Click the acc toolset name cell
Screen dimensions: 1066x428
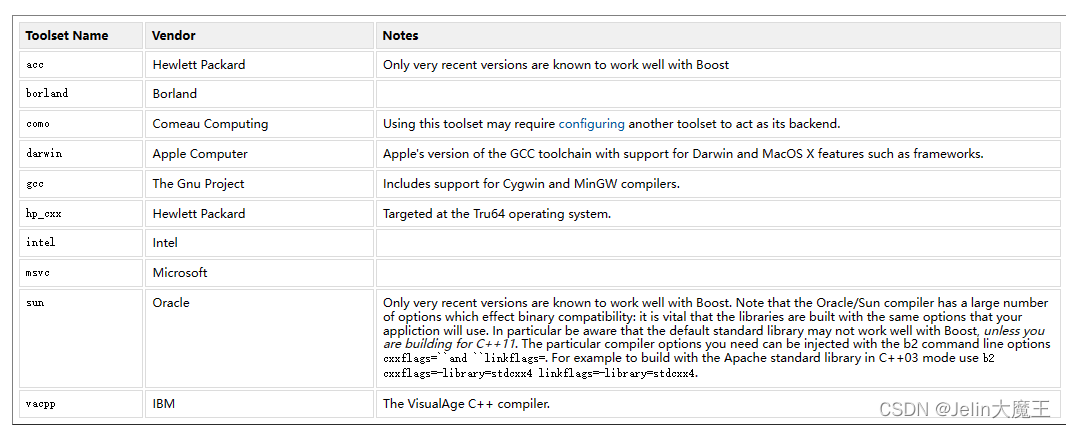tap(81, 65)
